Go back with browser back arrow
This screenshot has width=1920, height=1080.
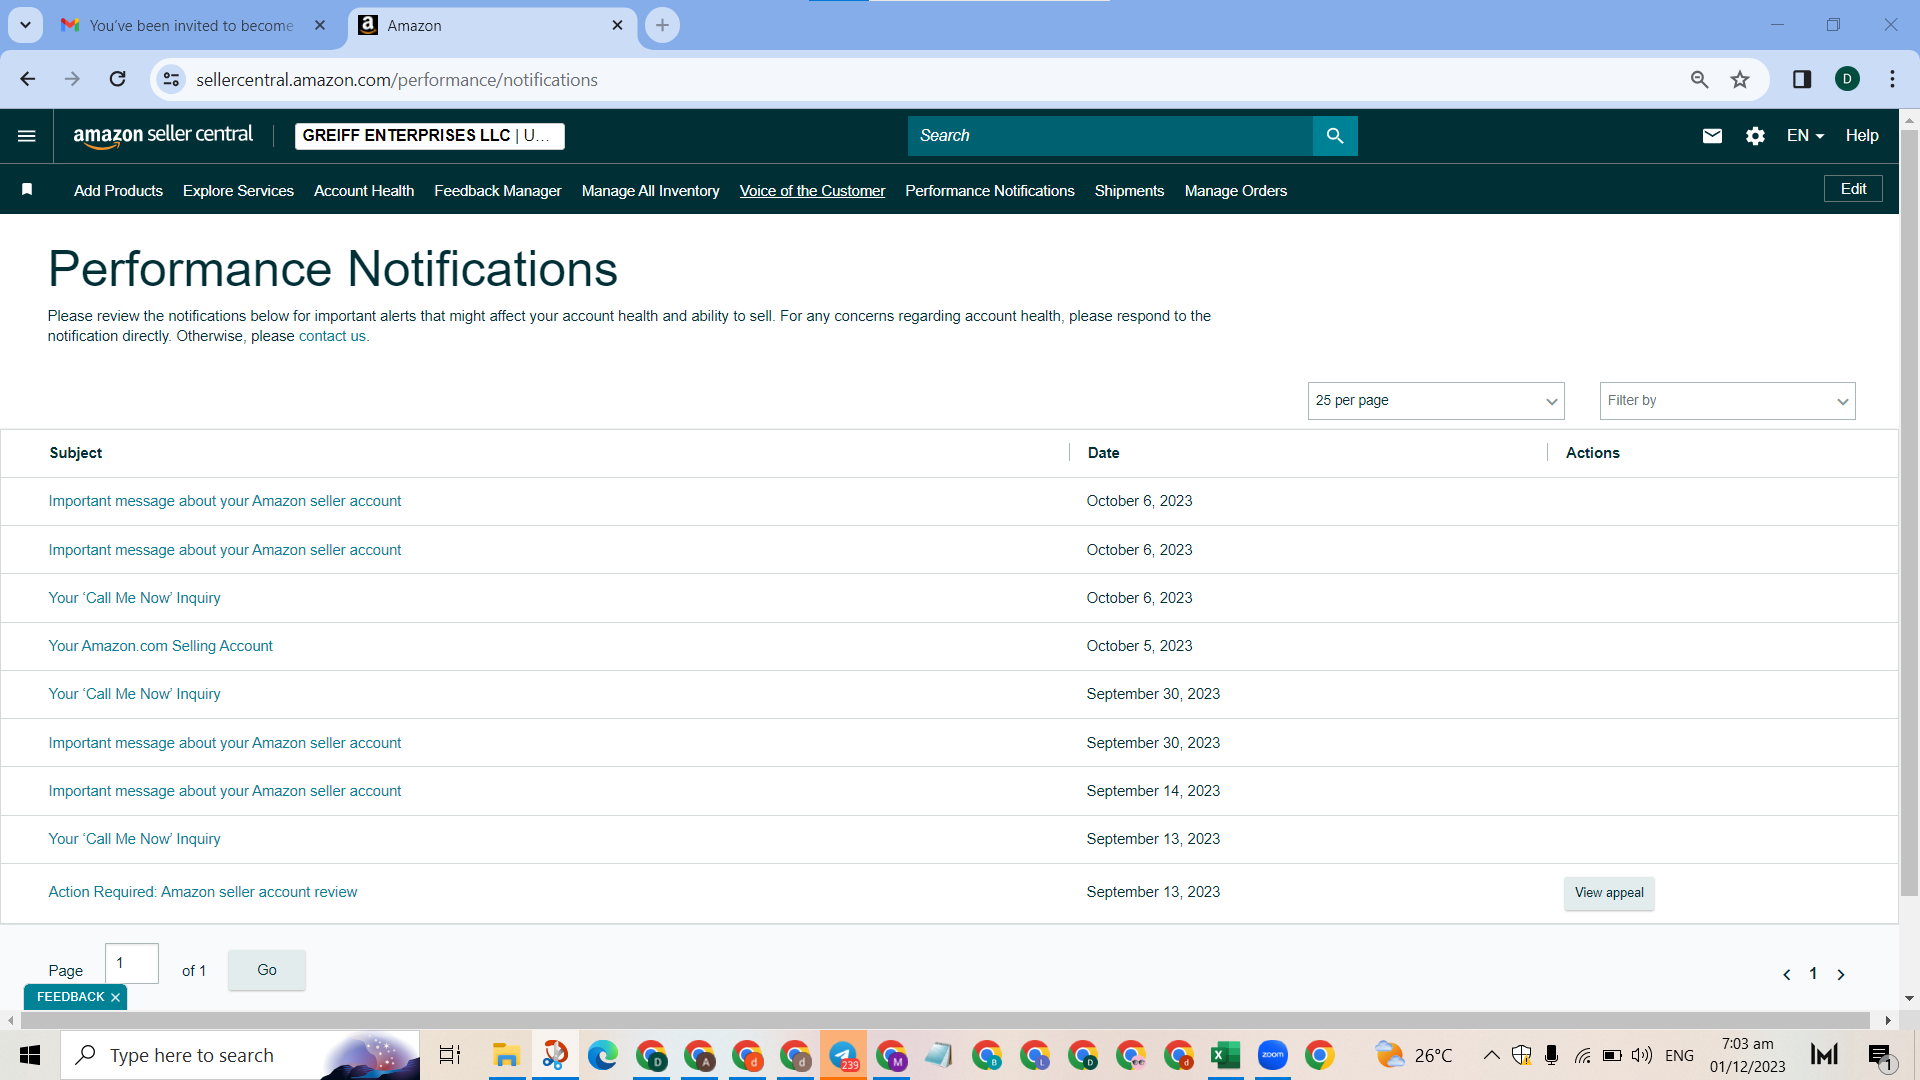click(28, 79)
